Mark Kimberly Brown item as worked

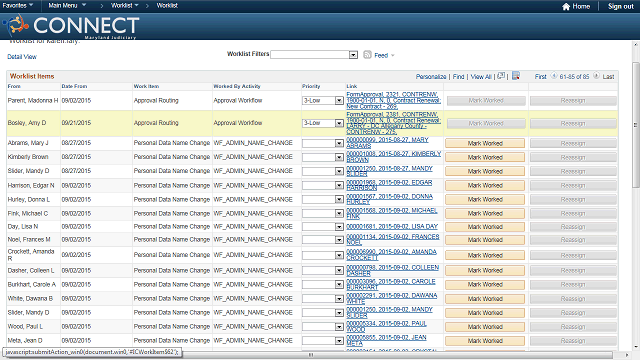point(485,157)
